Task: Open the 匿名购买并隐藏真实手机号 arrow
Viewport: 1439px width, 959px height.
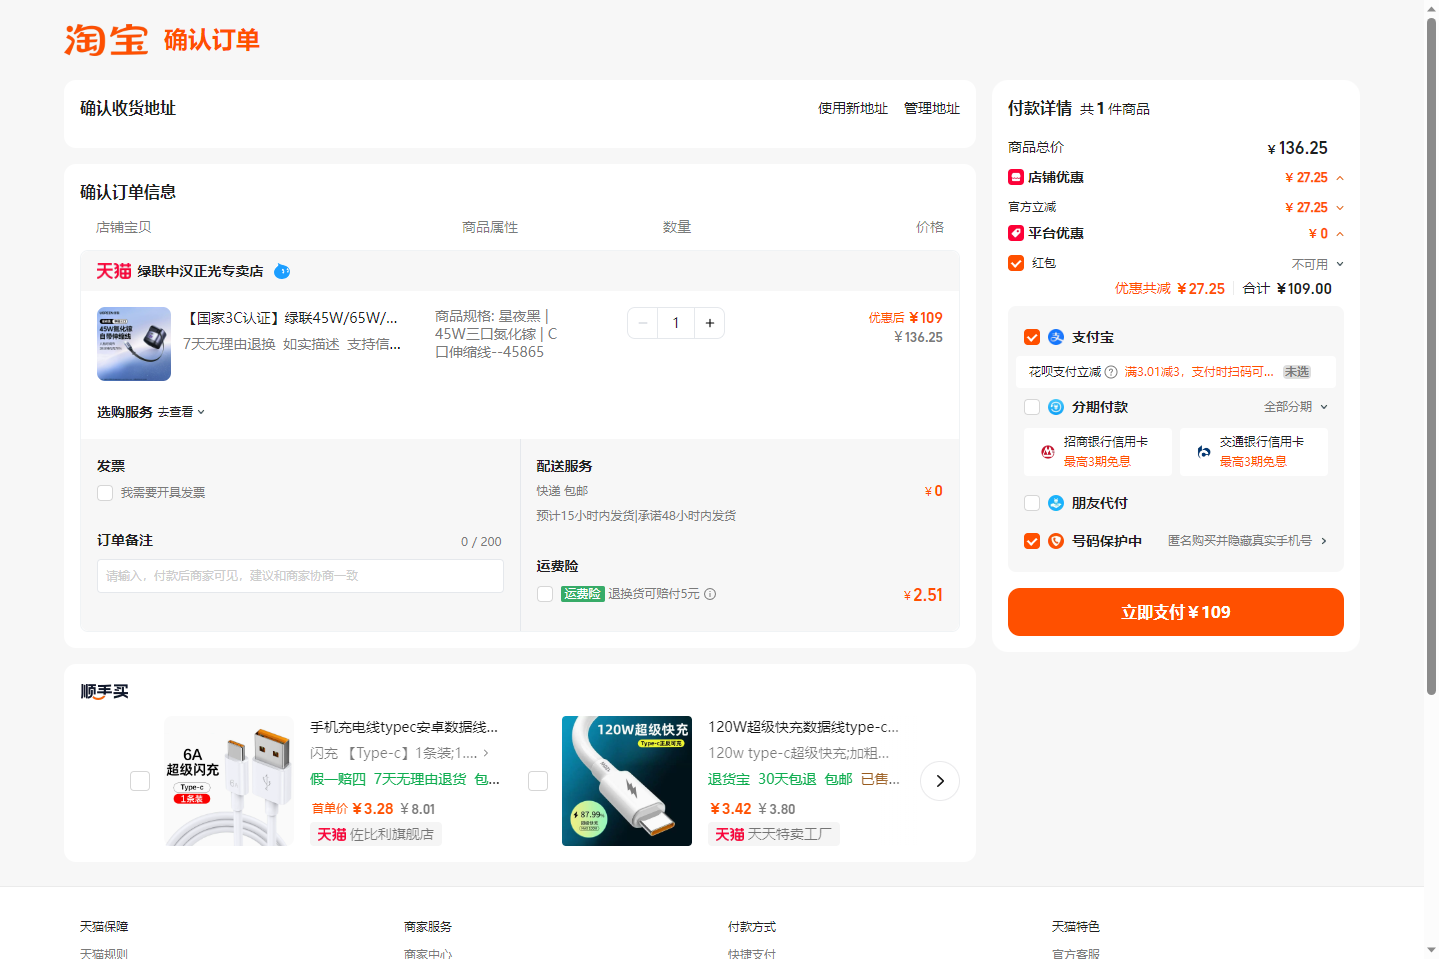Action: [x=1324, y=541]
